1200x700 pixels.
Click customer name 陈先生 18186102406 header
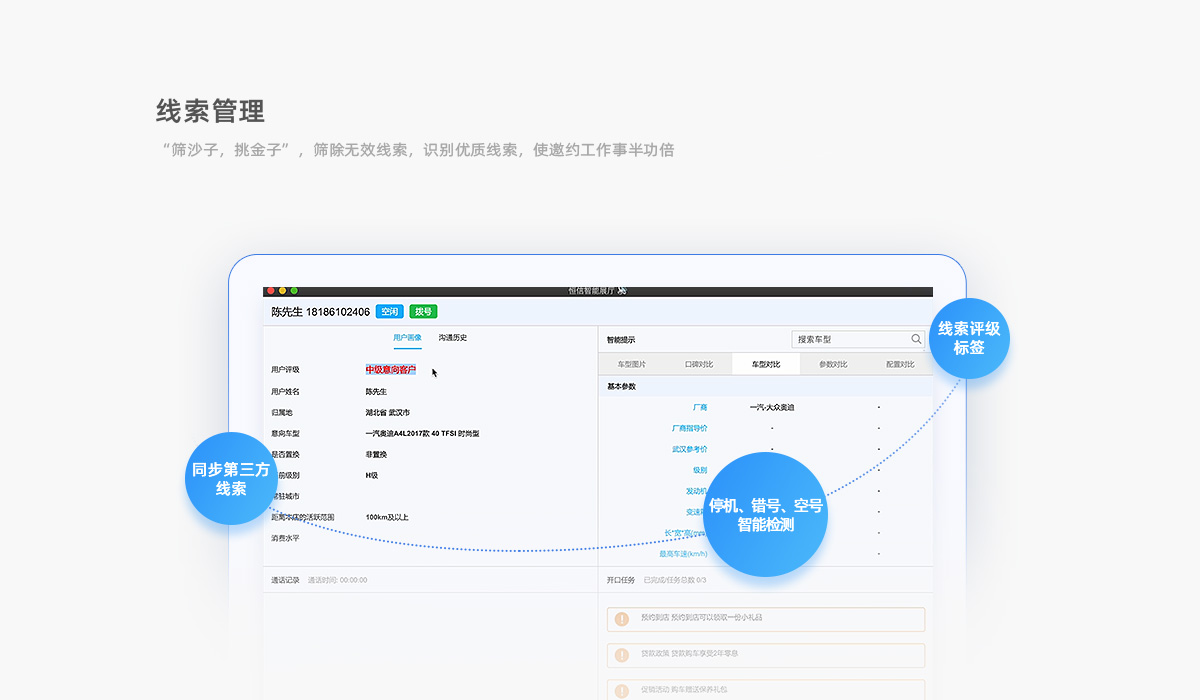click(320, 312)
